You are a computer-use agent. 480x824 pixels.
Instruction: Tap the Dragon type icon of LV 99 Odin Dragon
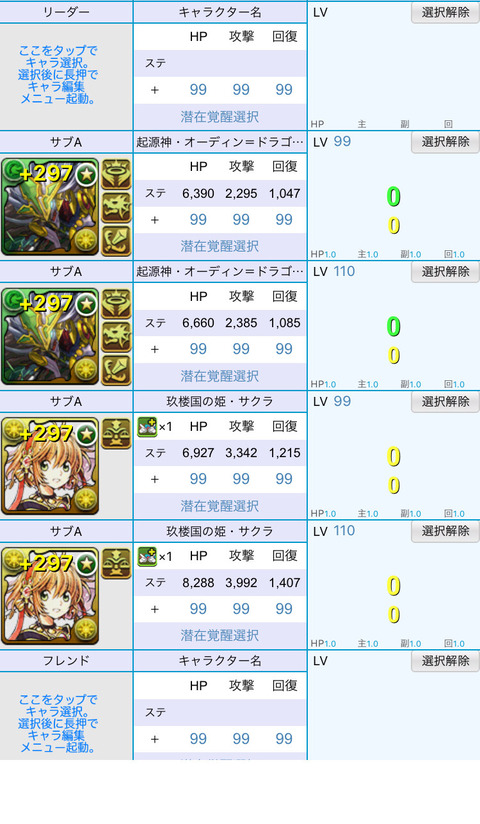point(116,207)
